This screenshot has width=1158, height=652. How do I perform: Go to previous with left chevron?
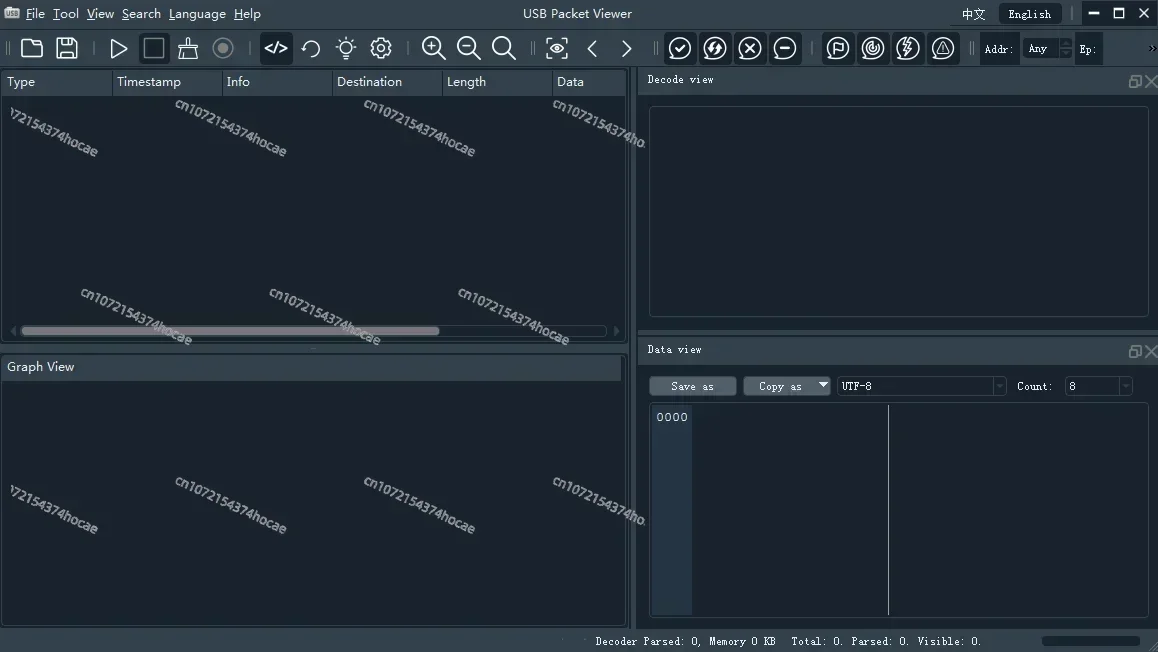tap(592, 49)
